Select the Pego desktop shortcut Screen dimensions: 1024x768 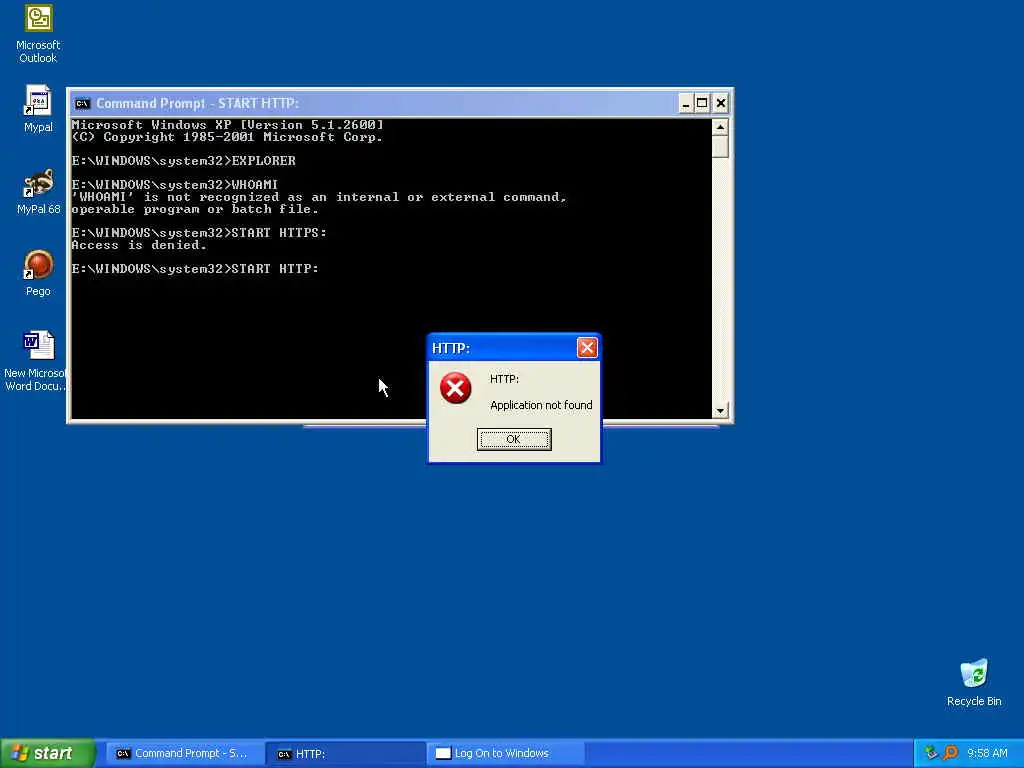pyautogui.click(x=38, y=273)
